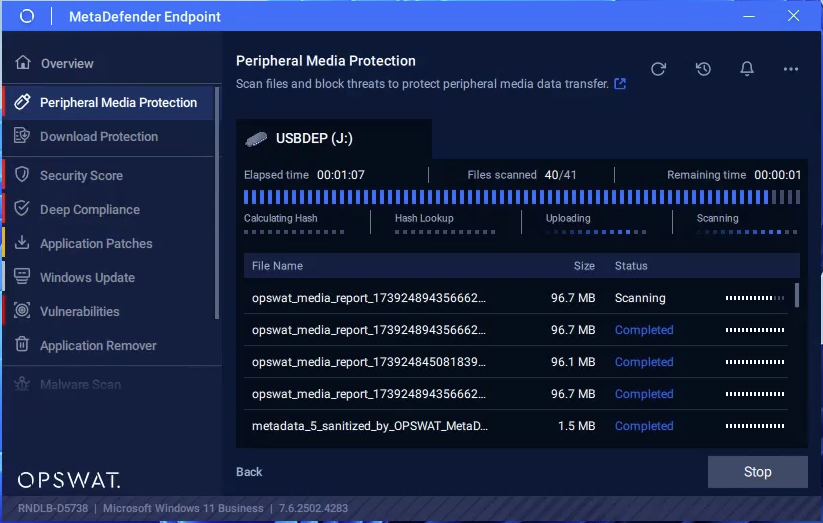Screen dimensions: 823x523
Task: Click Microsoft Windows 11 Business status text
Action: [x=183, y=508]
